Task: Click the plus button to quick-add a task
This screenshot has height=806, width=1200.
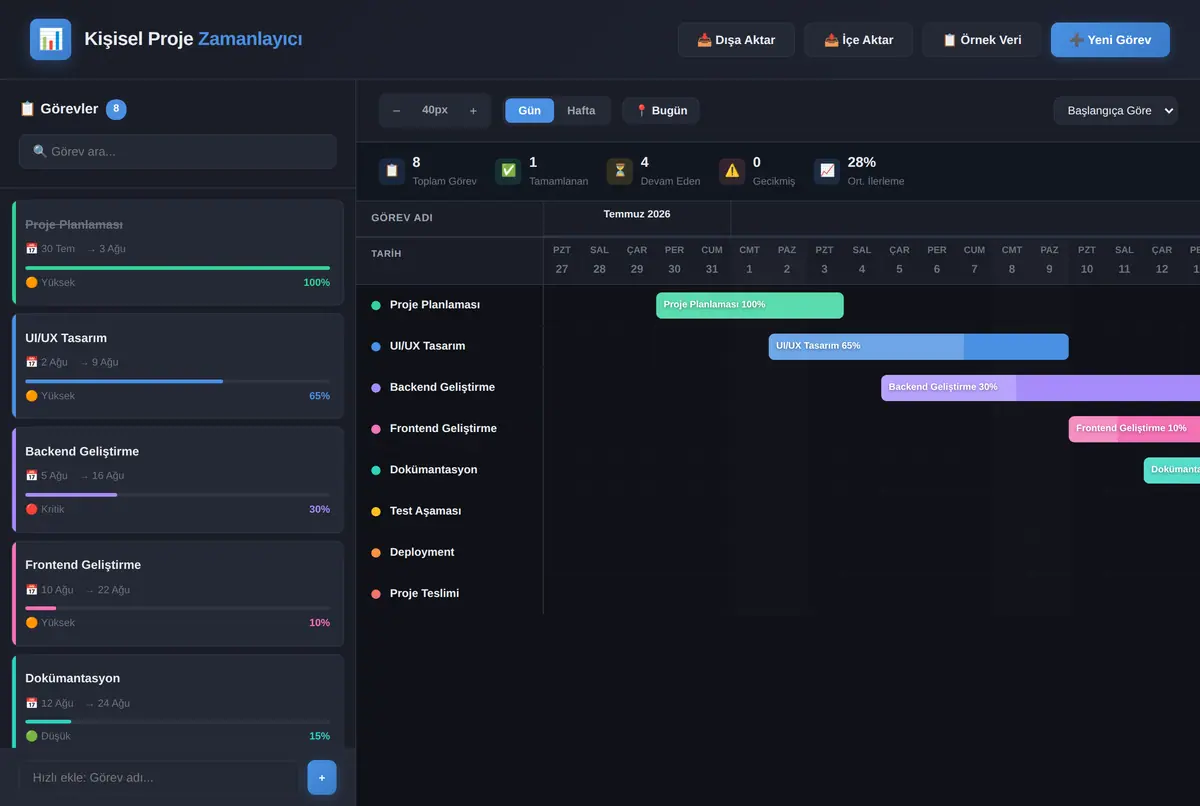Action: click(x=322, y=777)
